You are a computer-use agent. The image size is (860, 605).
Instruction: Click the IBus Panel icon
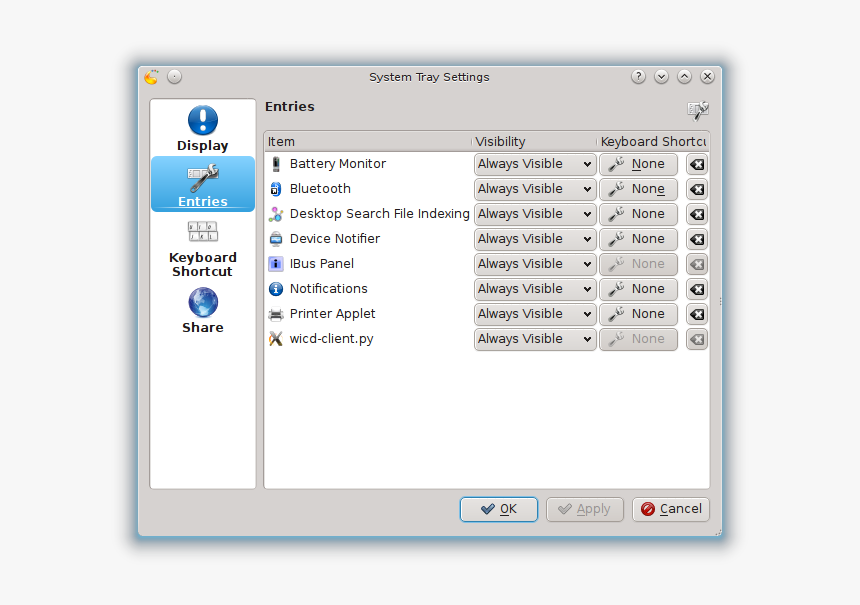tap(278, 264)
